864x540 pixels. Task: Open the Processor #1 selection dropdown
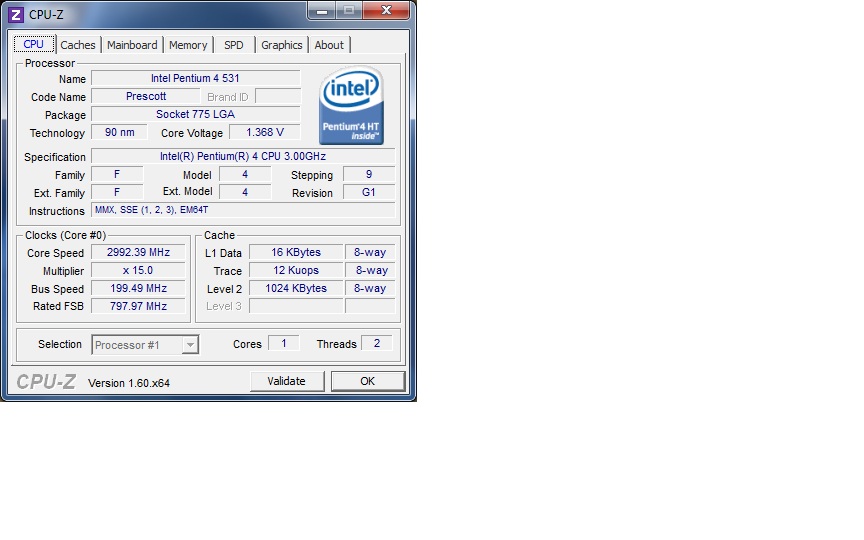pos(145,345)
